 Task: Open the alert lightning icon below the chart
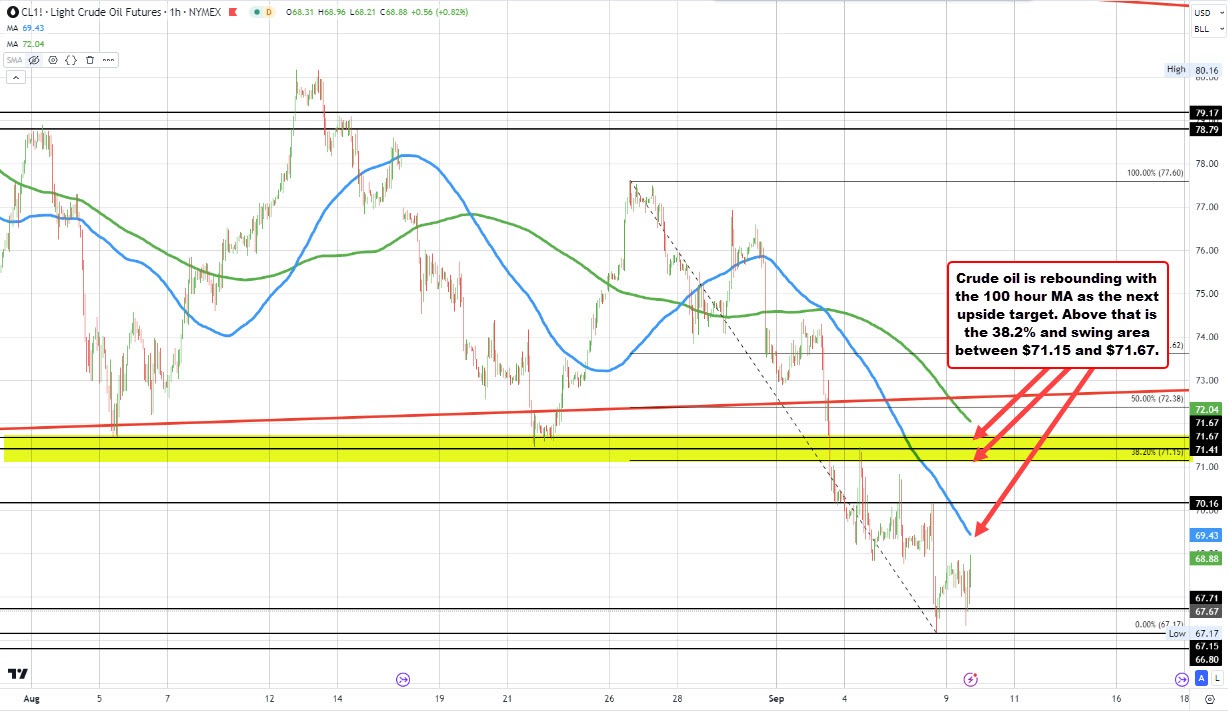(x=970, y=678)
